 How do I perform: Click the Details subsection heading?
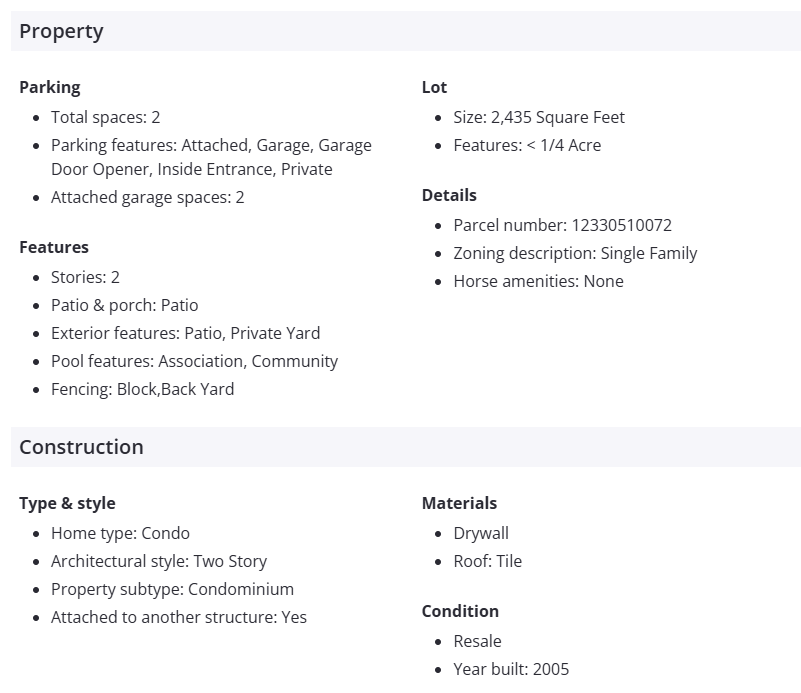click(449, 195)
